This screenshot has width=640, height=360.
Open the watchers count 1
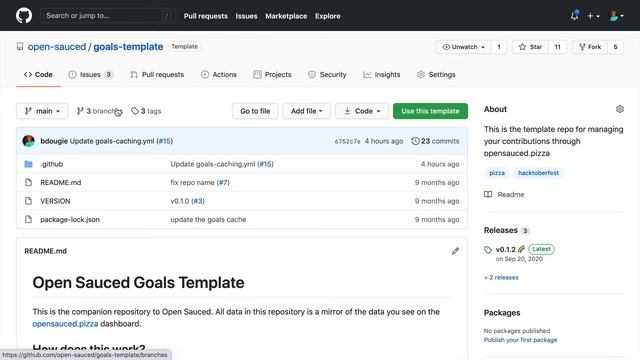click(x=499, y=47)
